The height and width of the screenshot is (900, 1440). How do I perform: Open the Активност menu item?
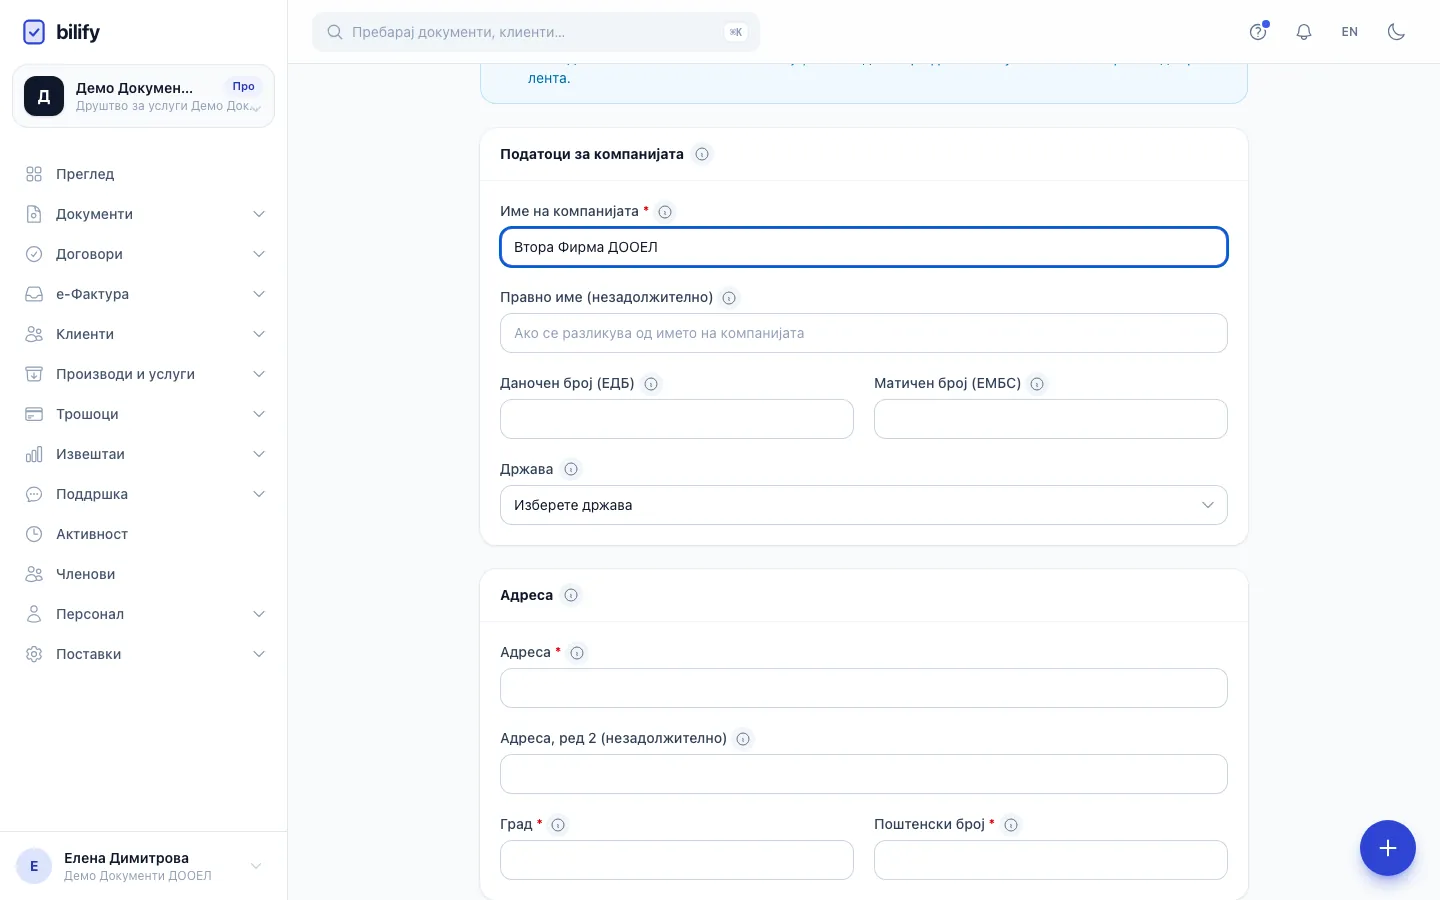point(144,534)
